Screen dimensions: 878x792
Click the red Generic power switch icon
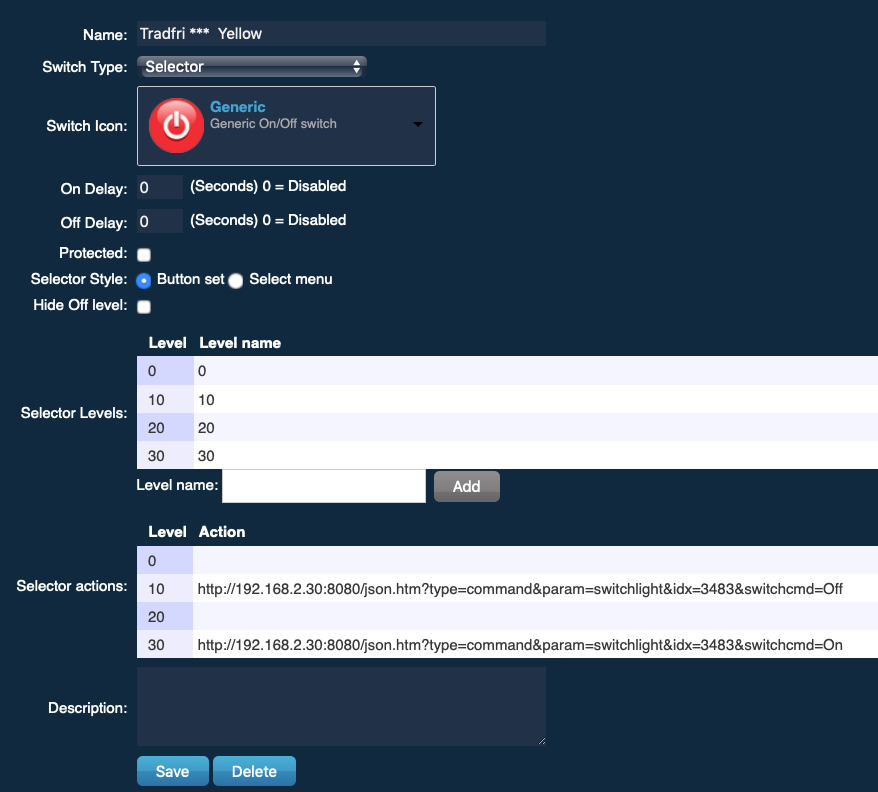[x=176, y=125]
